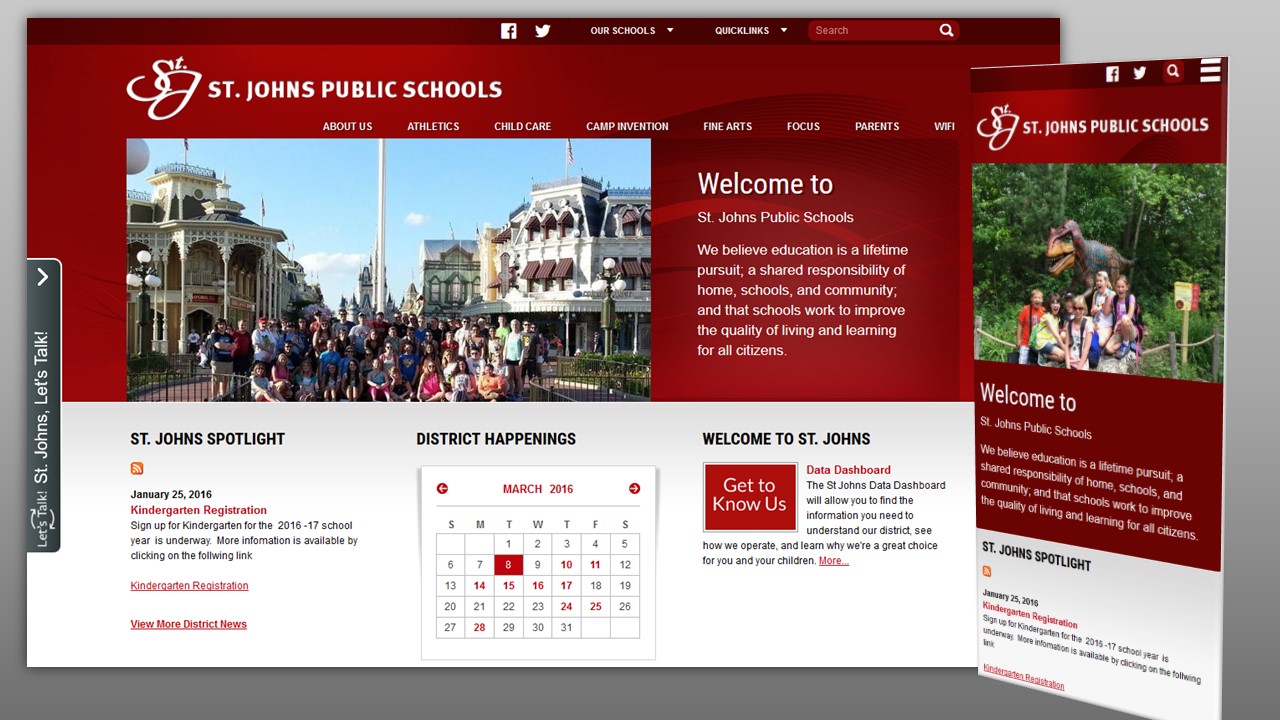Click underlined Kindergarten Registration link
The height and width of the screenshot is (720, 1280).
[x=189, y=586]
